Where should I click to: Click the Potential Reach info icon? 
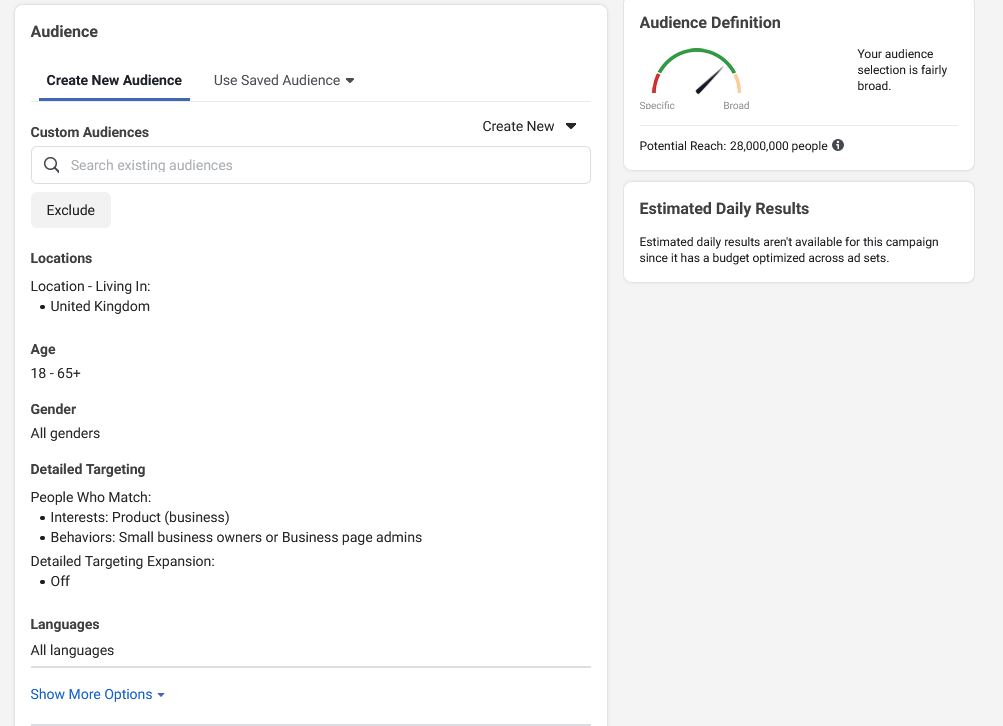tap(837, 145)
